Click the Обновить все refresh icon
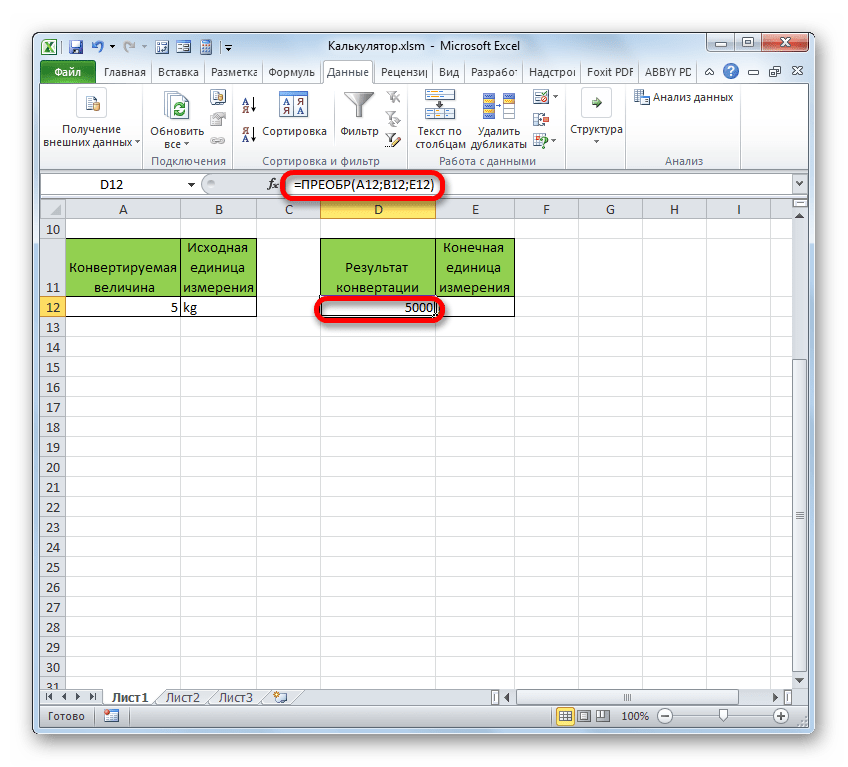Viewport: 848px width, 767px height. point(177,105)
